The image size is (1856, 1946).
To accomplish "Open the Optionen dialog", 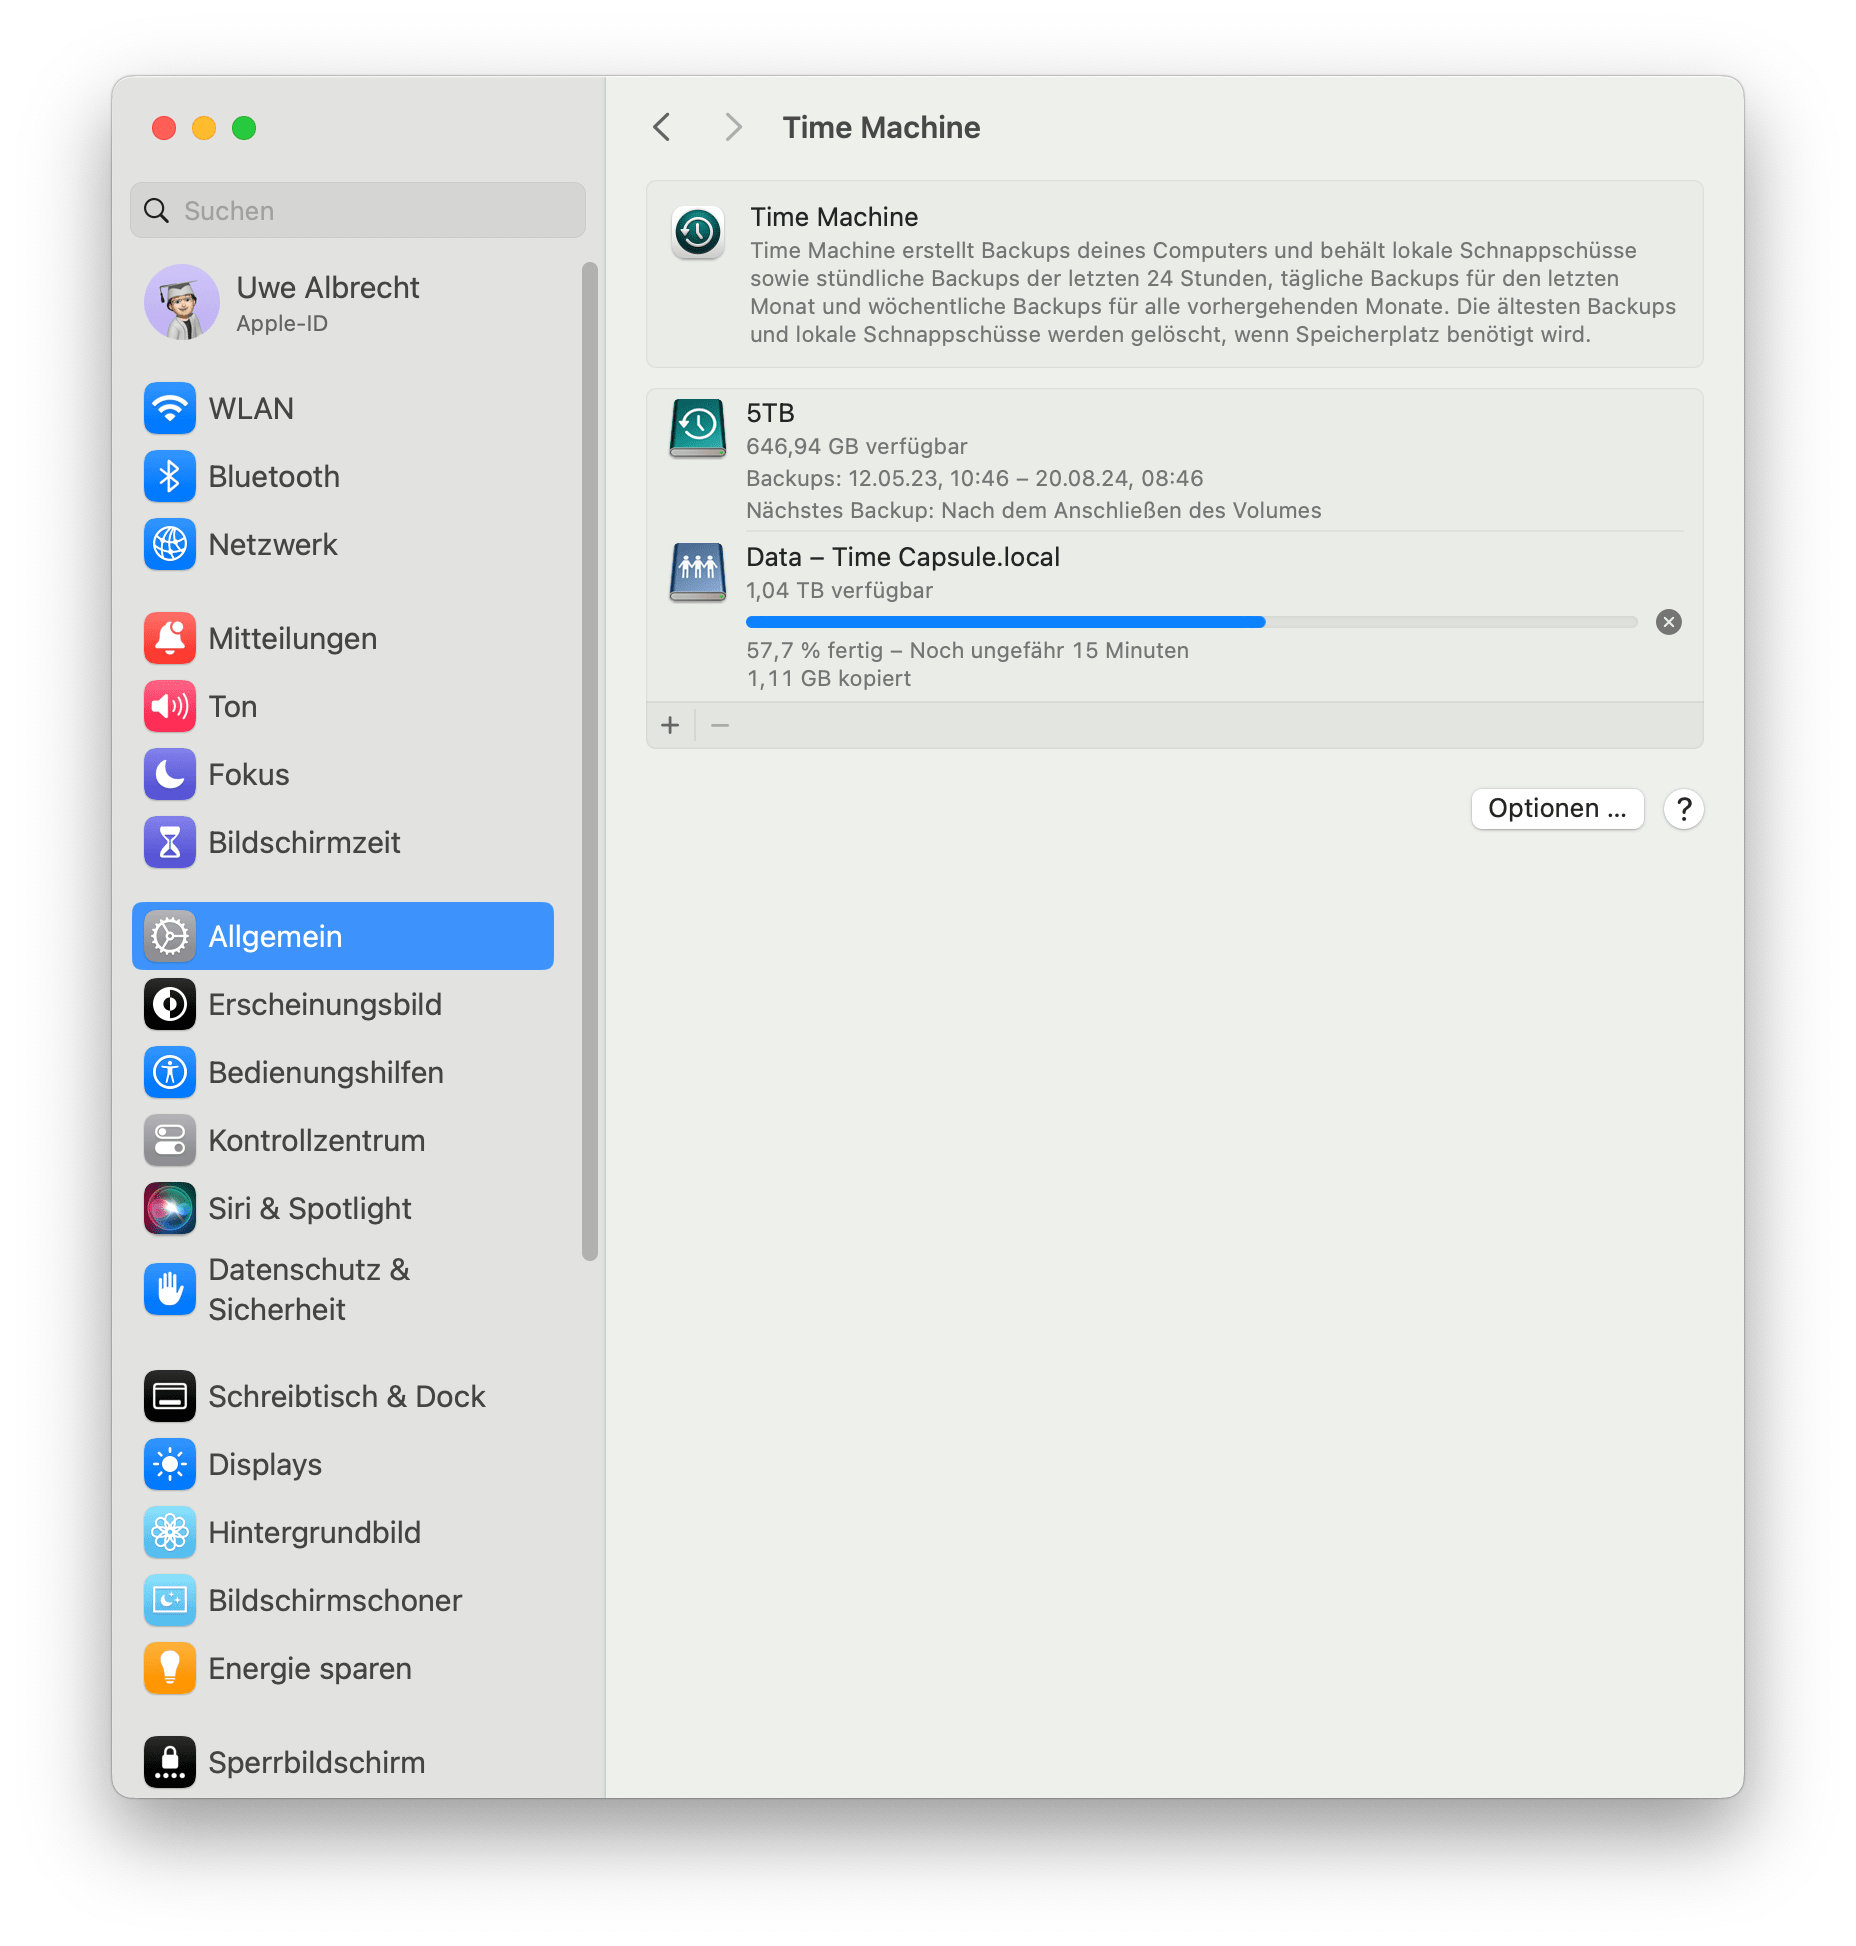I will coord(1556,808).
